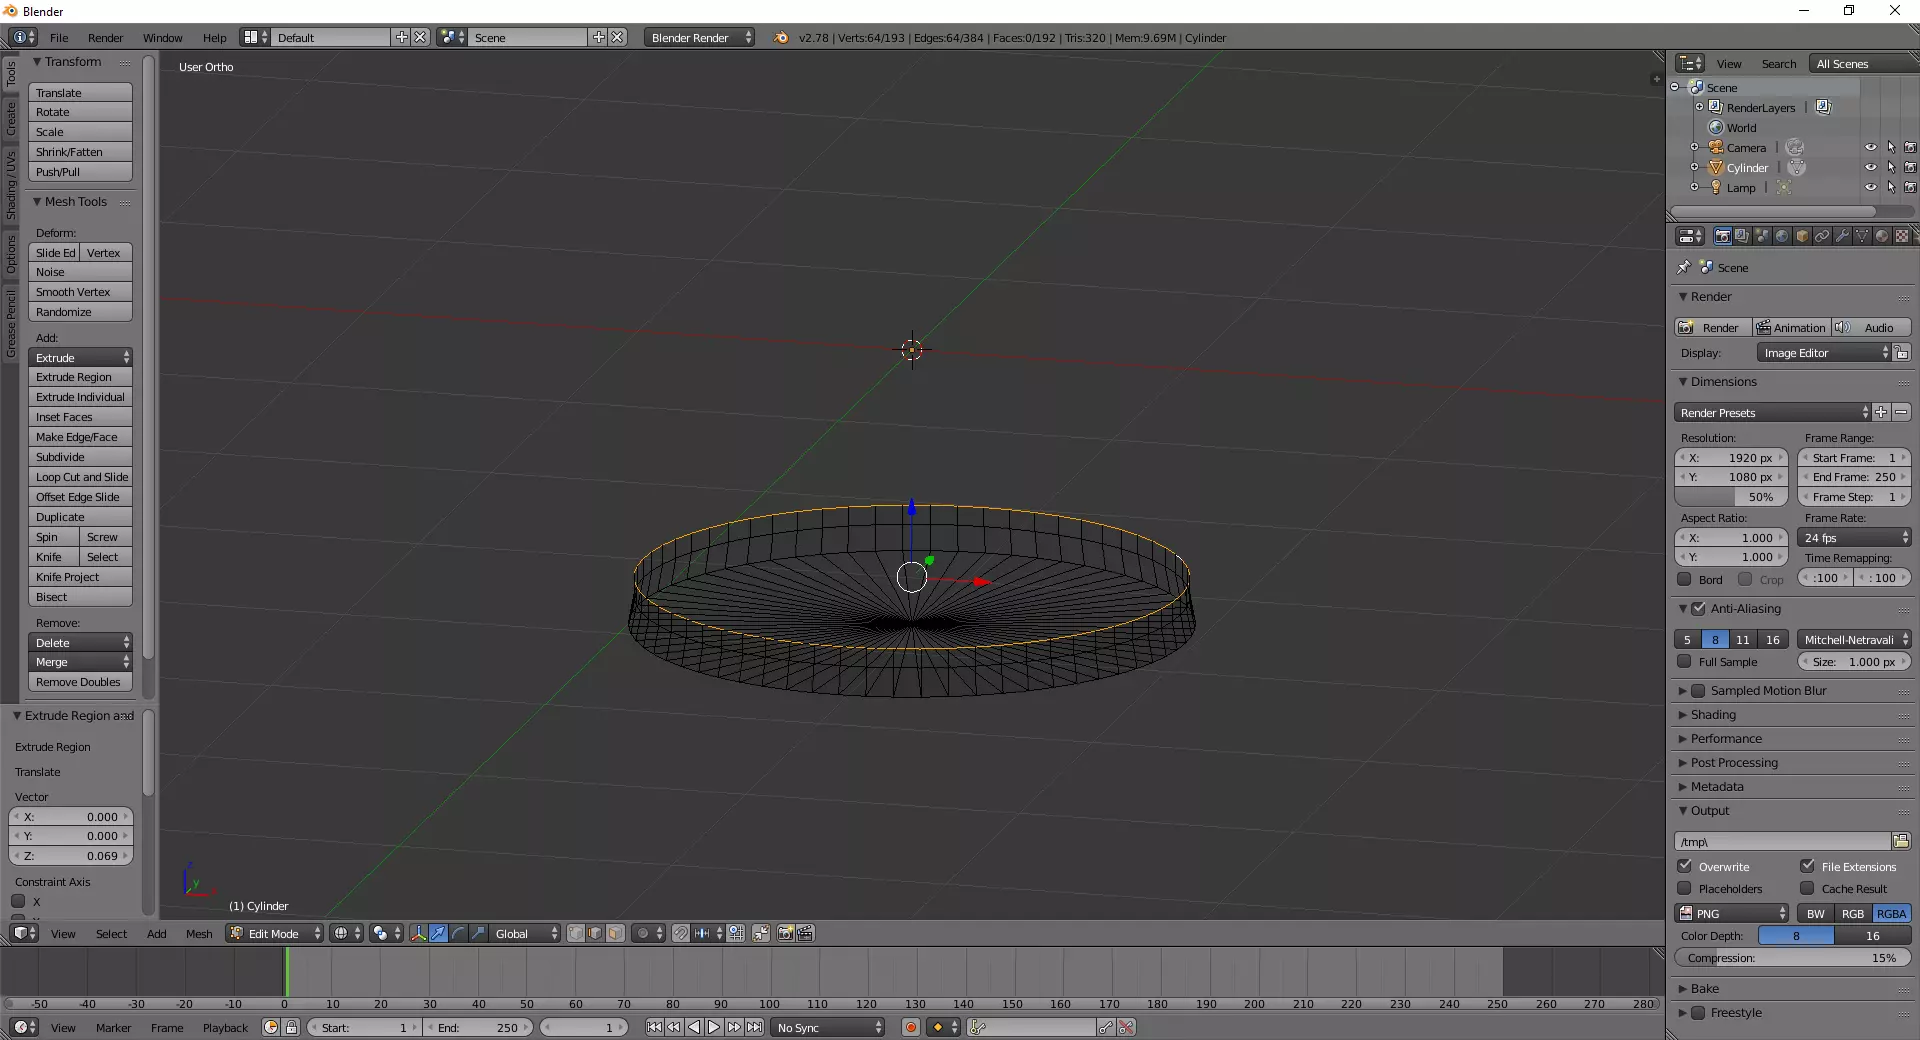Adjust the Compression slider
The height and width of the screenshot is (1040, 1920).
1792,958
